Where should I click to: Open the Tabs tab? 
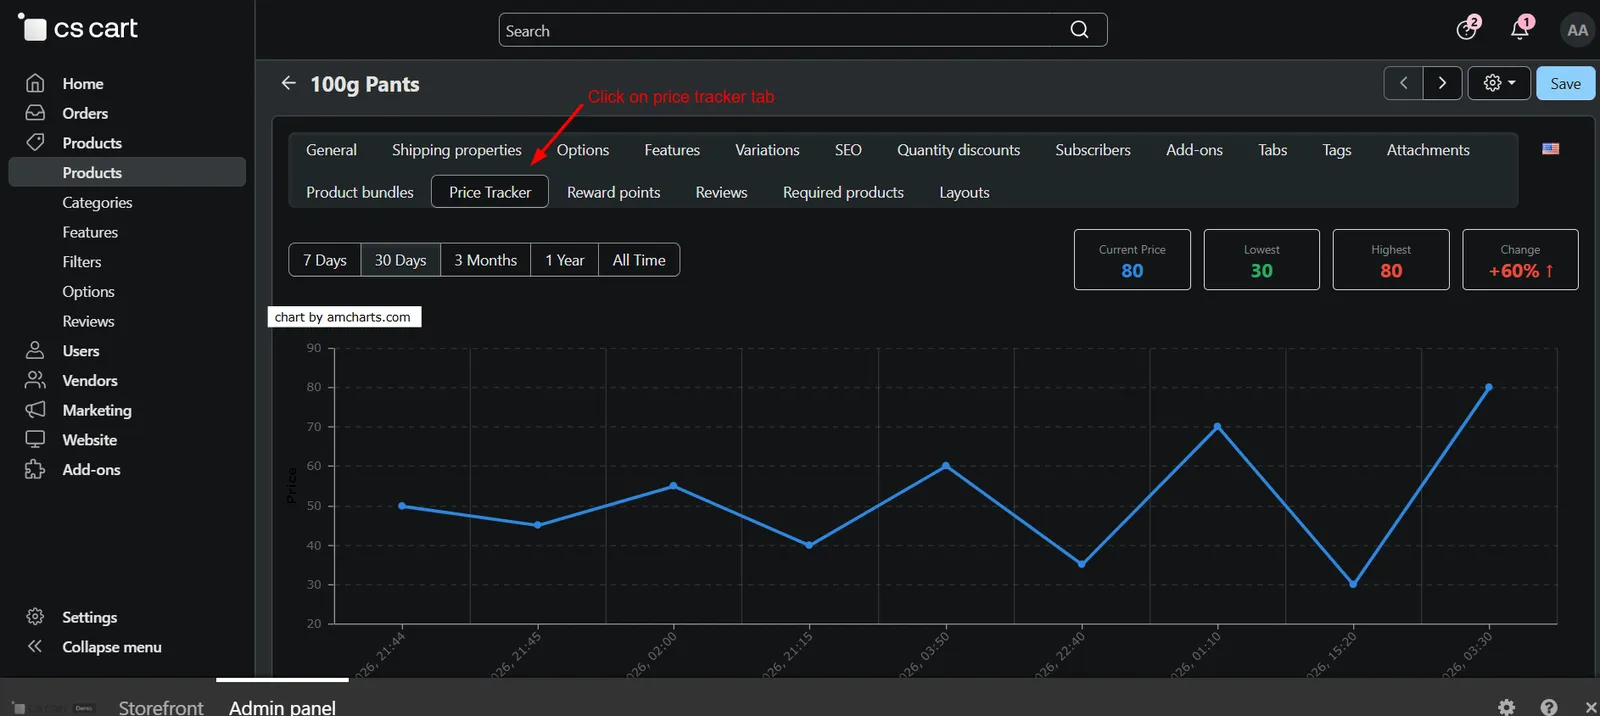pos(1272,150)
